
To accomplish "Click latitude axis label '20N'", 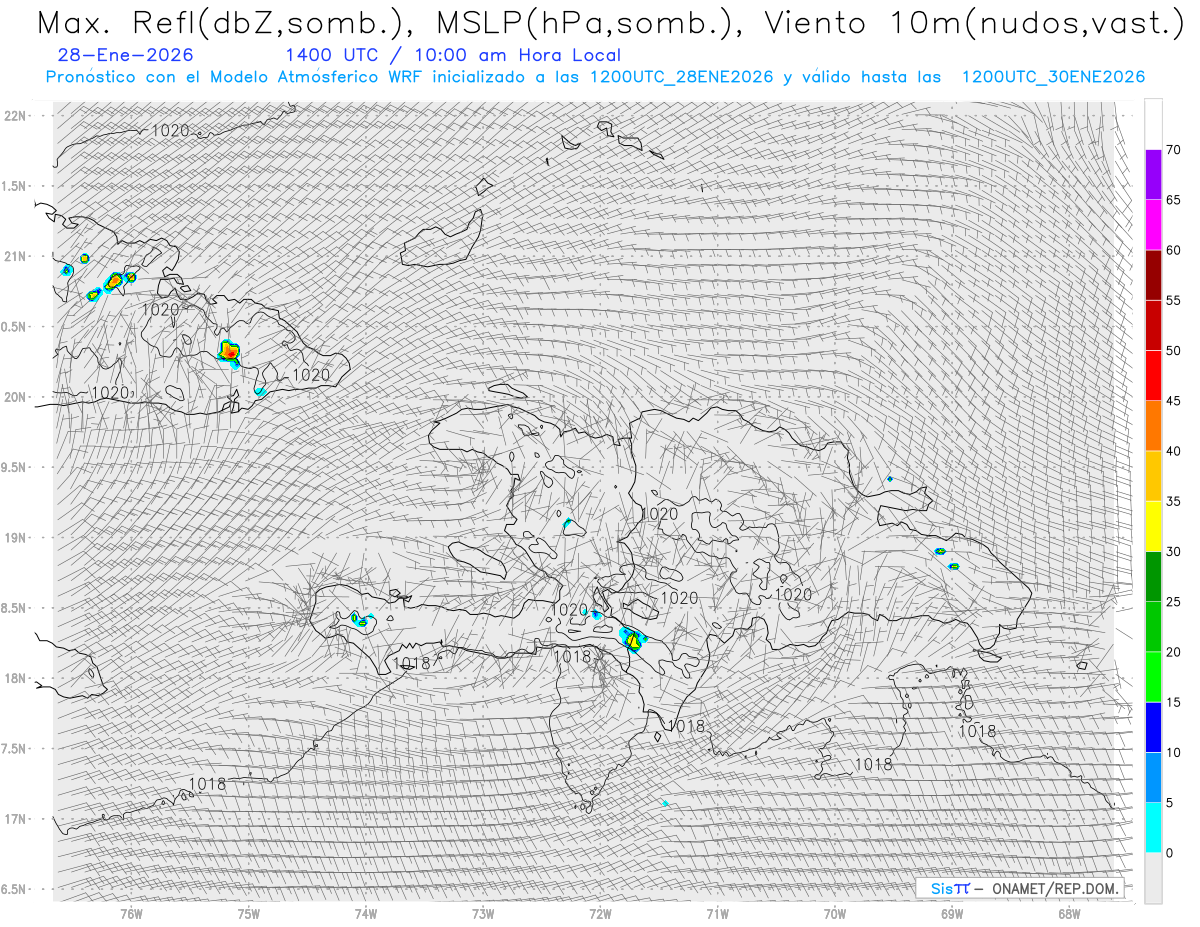I will coord(14,397).
